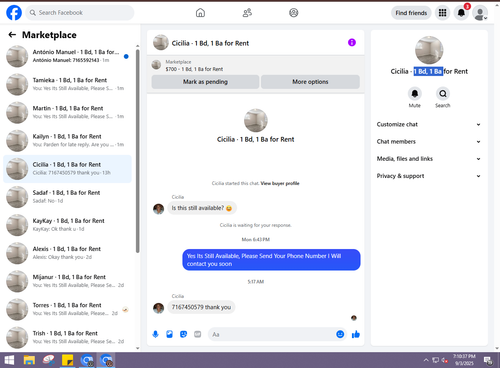Open conversation information purple icon

click(352, 42)
